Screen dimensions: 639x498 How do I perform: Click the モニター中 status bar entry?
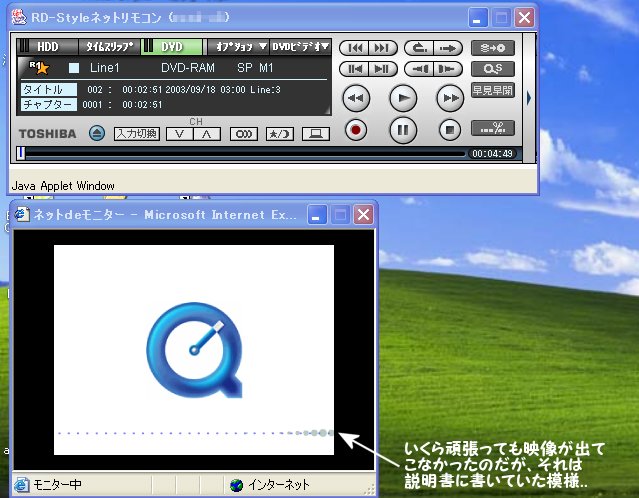[57, 485]
